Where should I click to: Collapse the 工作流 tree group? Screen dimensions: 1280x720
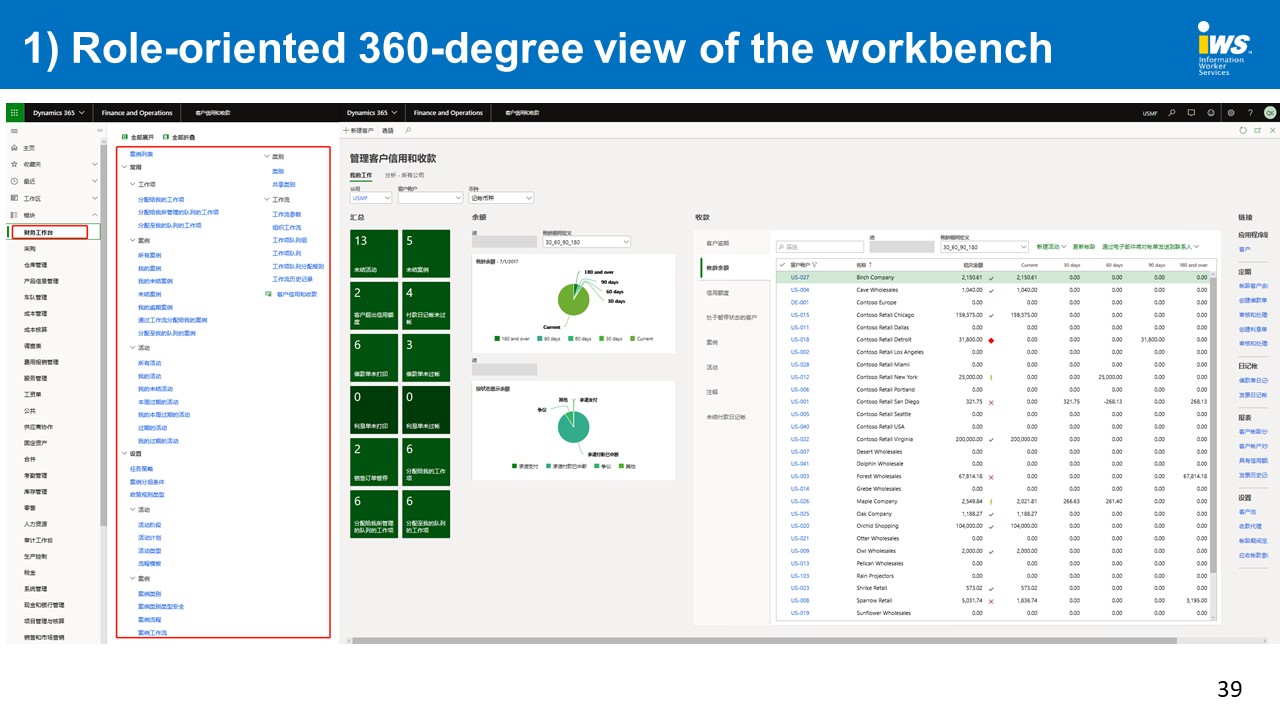tap(267, 200)
